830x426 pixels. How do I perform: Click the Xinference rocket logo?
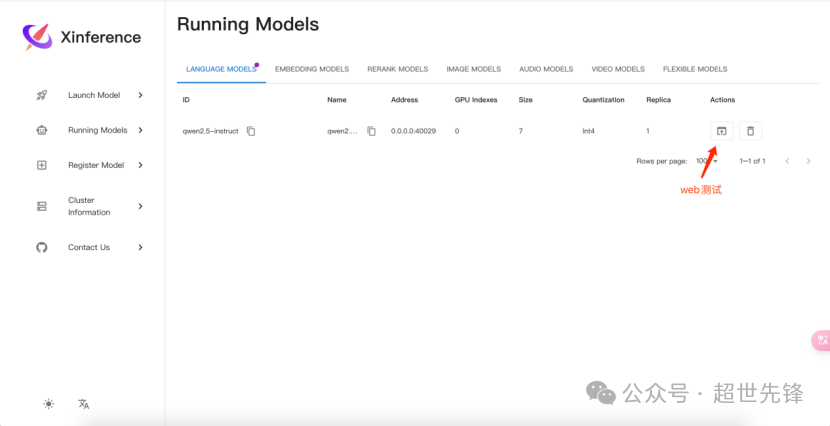37,37
